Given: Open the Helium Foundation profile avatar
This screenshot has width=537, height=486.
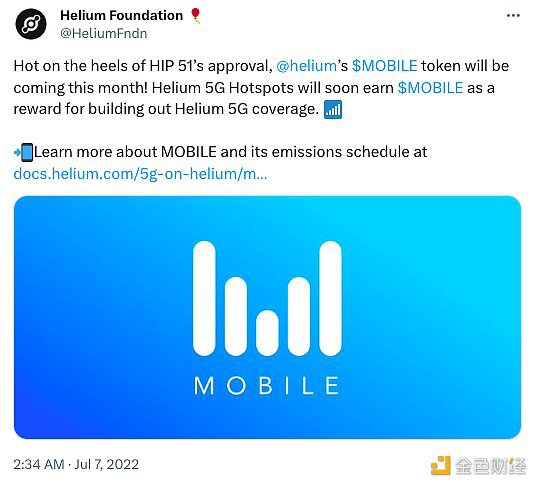Looking at the screenshot, I should pos(31,24).
